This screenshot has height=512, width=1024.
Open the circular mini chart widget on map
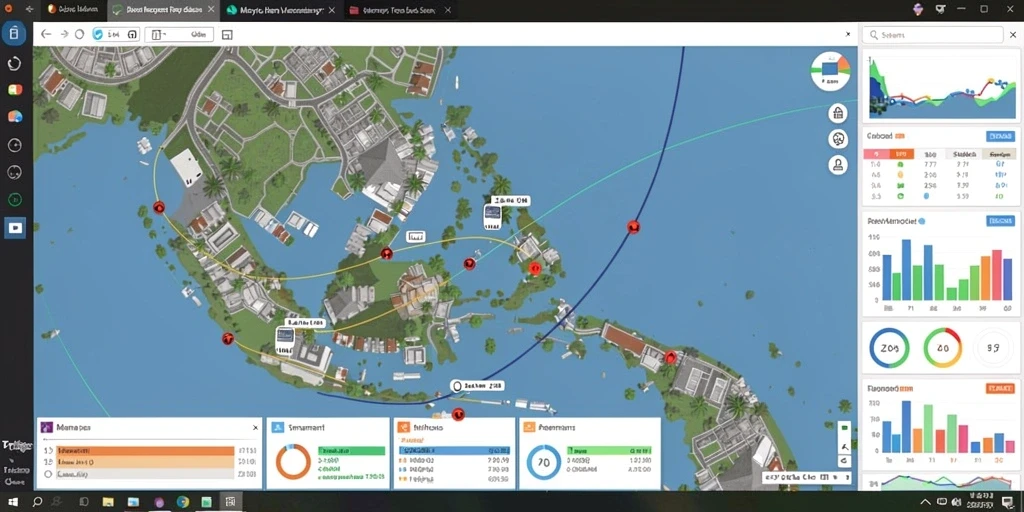pyautogui.click(x=830, y=71)
